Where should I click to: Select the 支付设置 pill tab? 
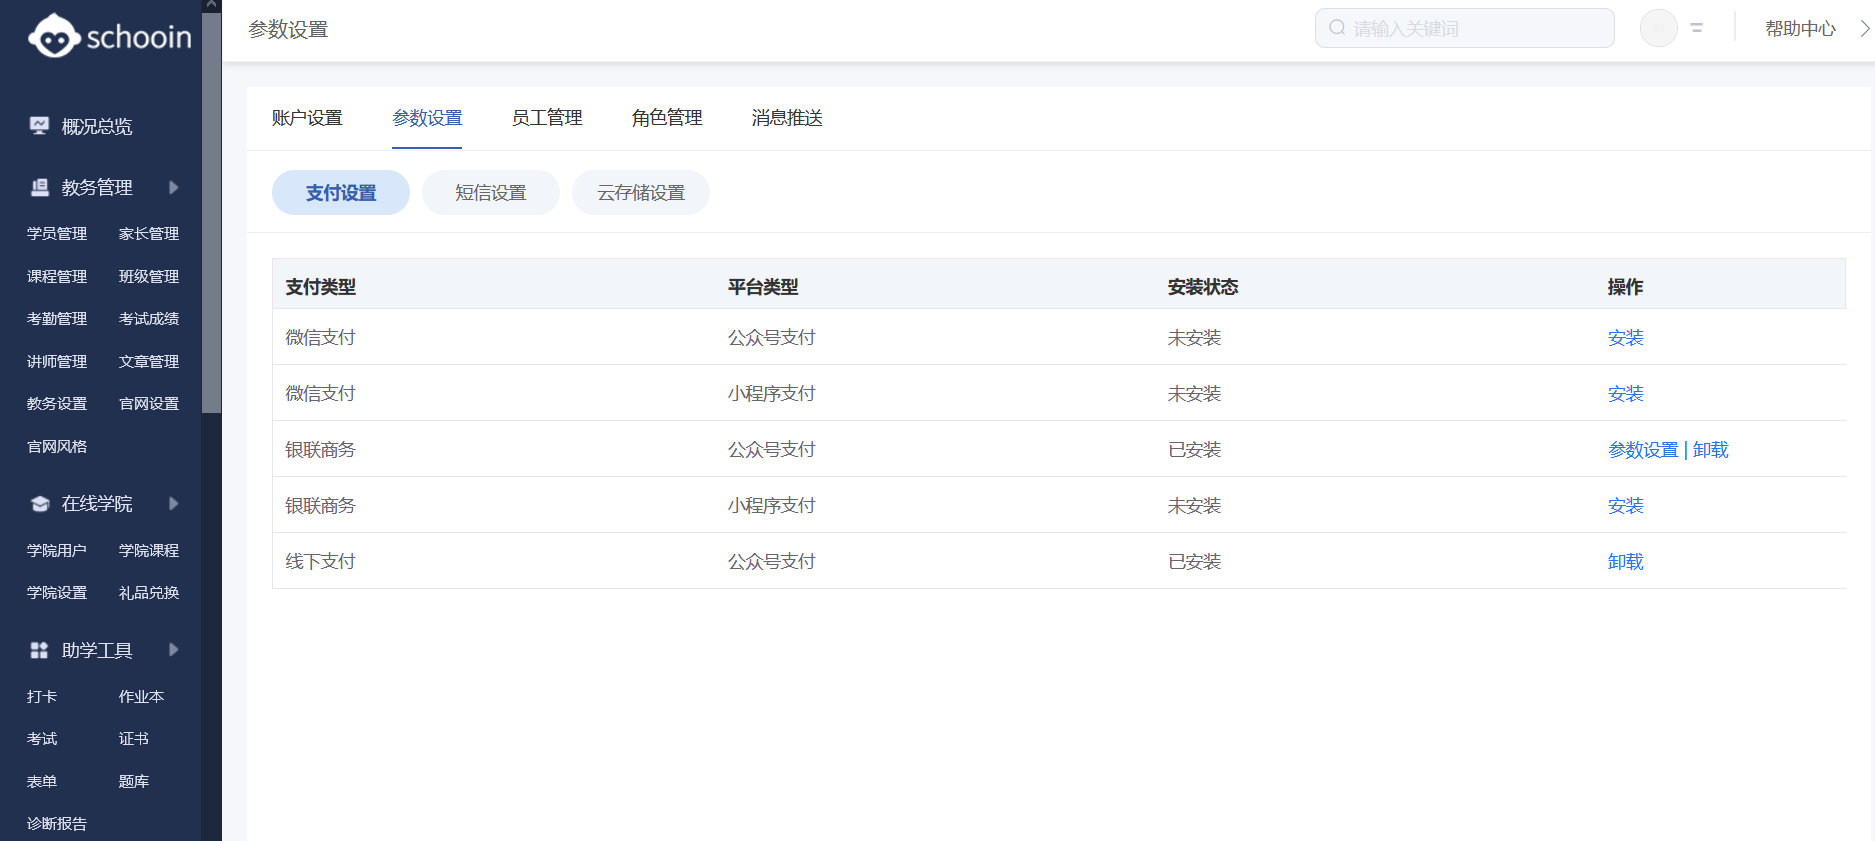[341, 193]
